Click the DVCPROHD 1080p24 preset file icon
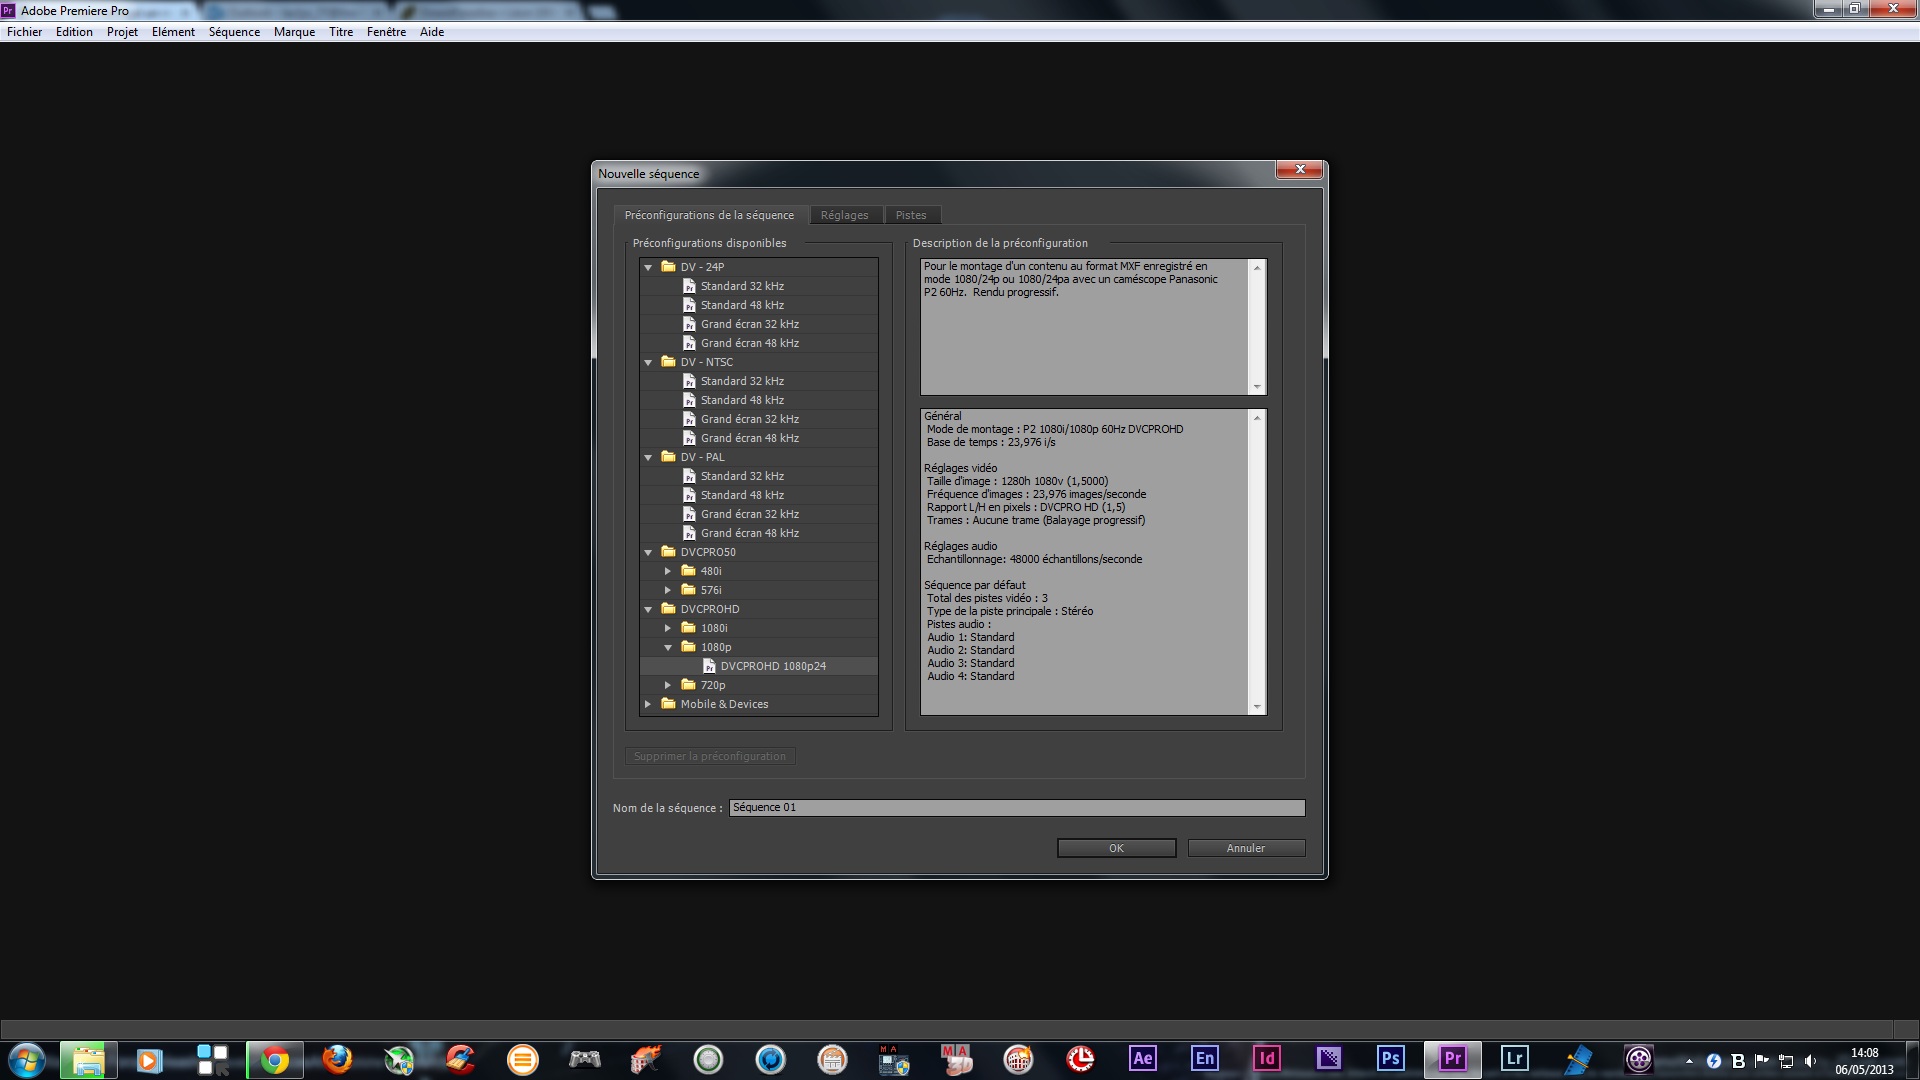The width and height of the screenshot is (1920, 1080). [709, 666]
